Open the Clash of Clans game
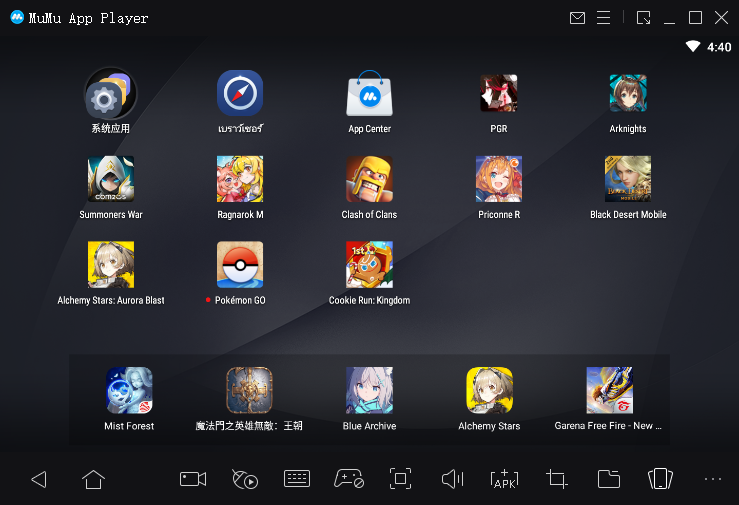 pos(369,180)
